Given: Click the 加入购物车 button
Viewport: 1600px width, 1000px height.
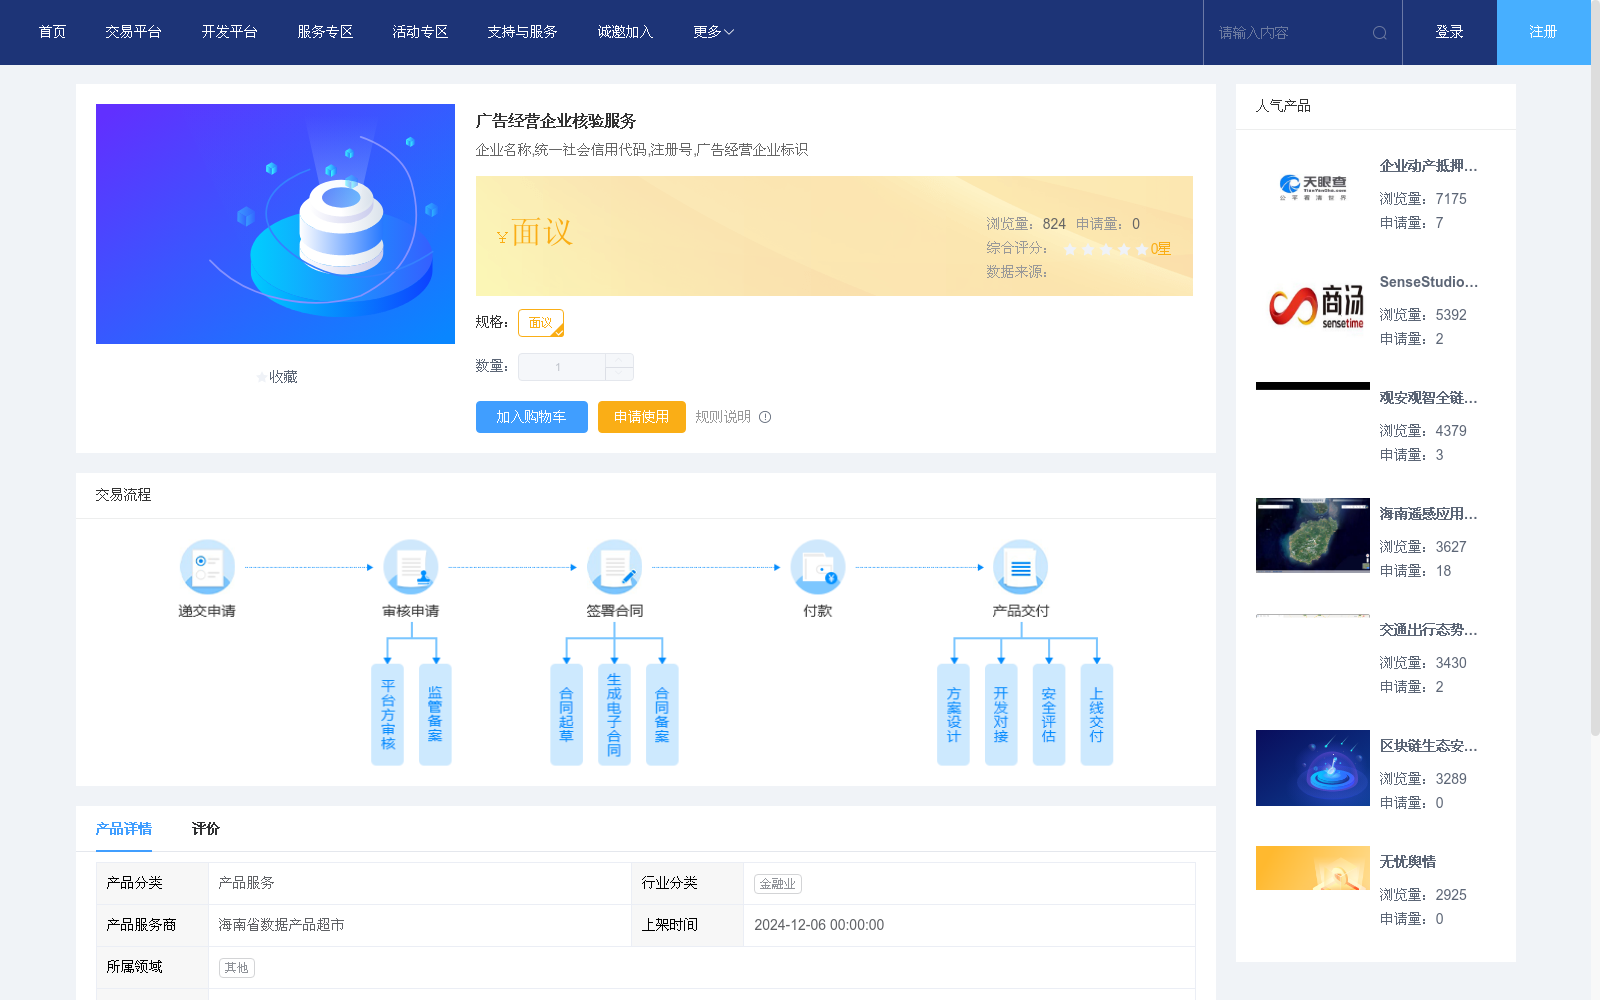Looking at the screenshot, I should click(x=532, y=417).
